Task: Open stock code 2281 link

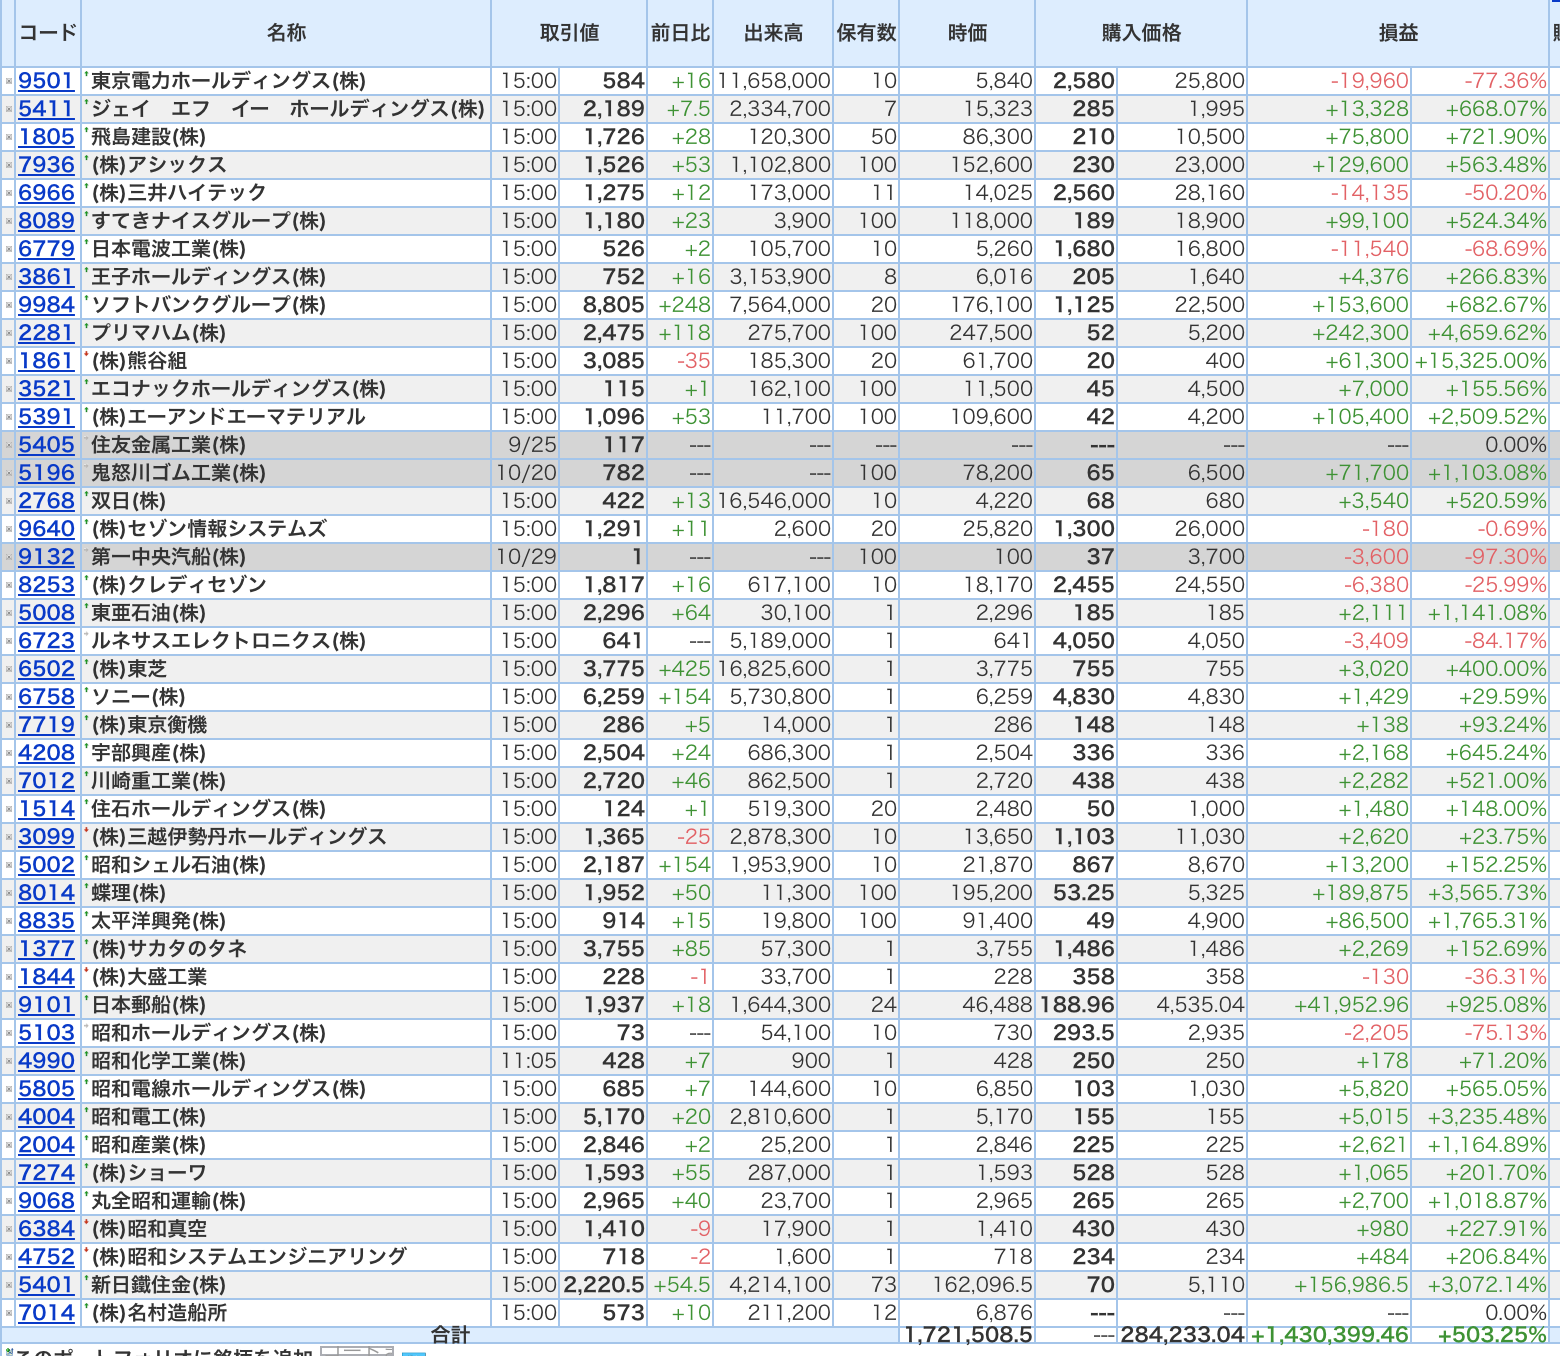Action: tap(46, 333)
